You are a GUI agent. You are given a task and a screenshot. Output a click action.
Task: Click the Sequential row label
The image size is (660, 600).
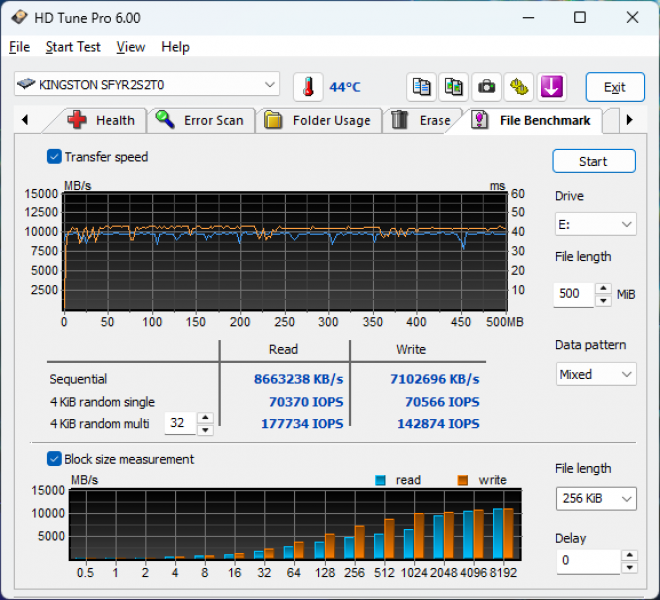[x=78, y=379]
